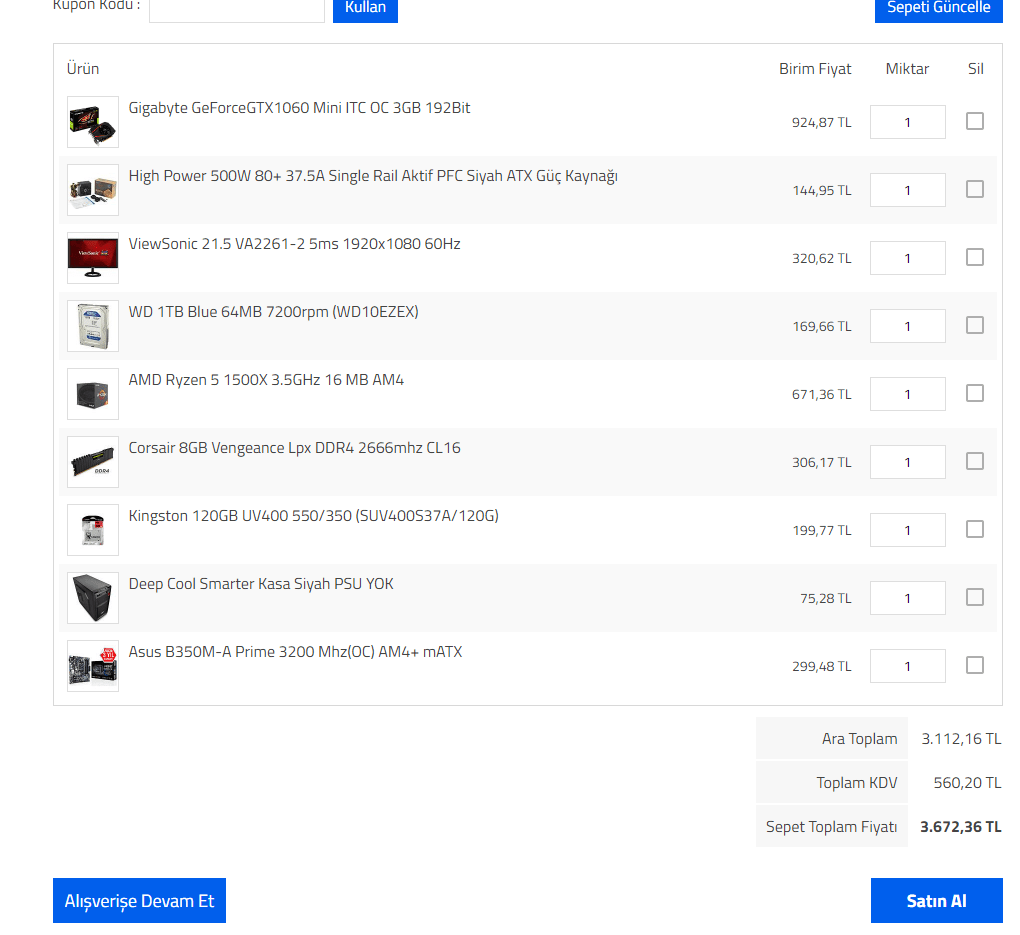Viewport: 1020px width, 935px height.
Task: Edit quantity field for Gigabyte GeForce GTX1060
Action: (907, 122)
